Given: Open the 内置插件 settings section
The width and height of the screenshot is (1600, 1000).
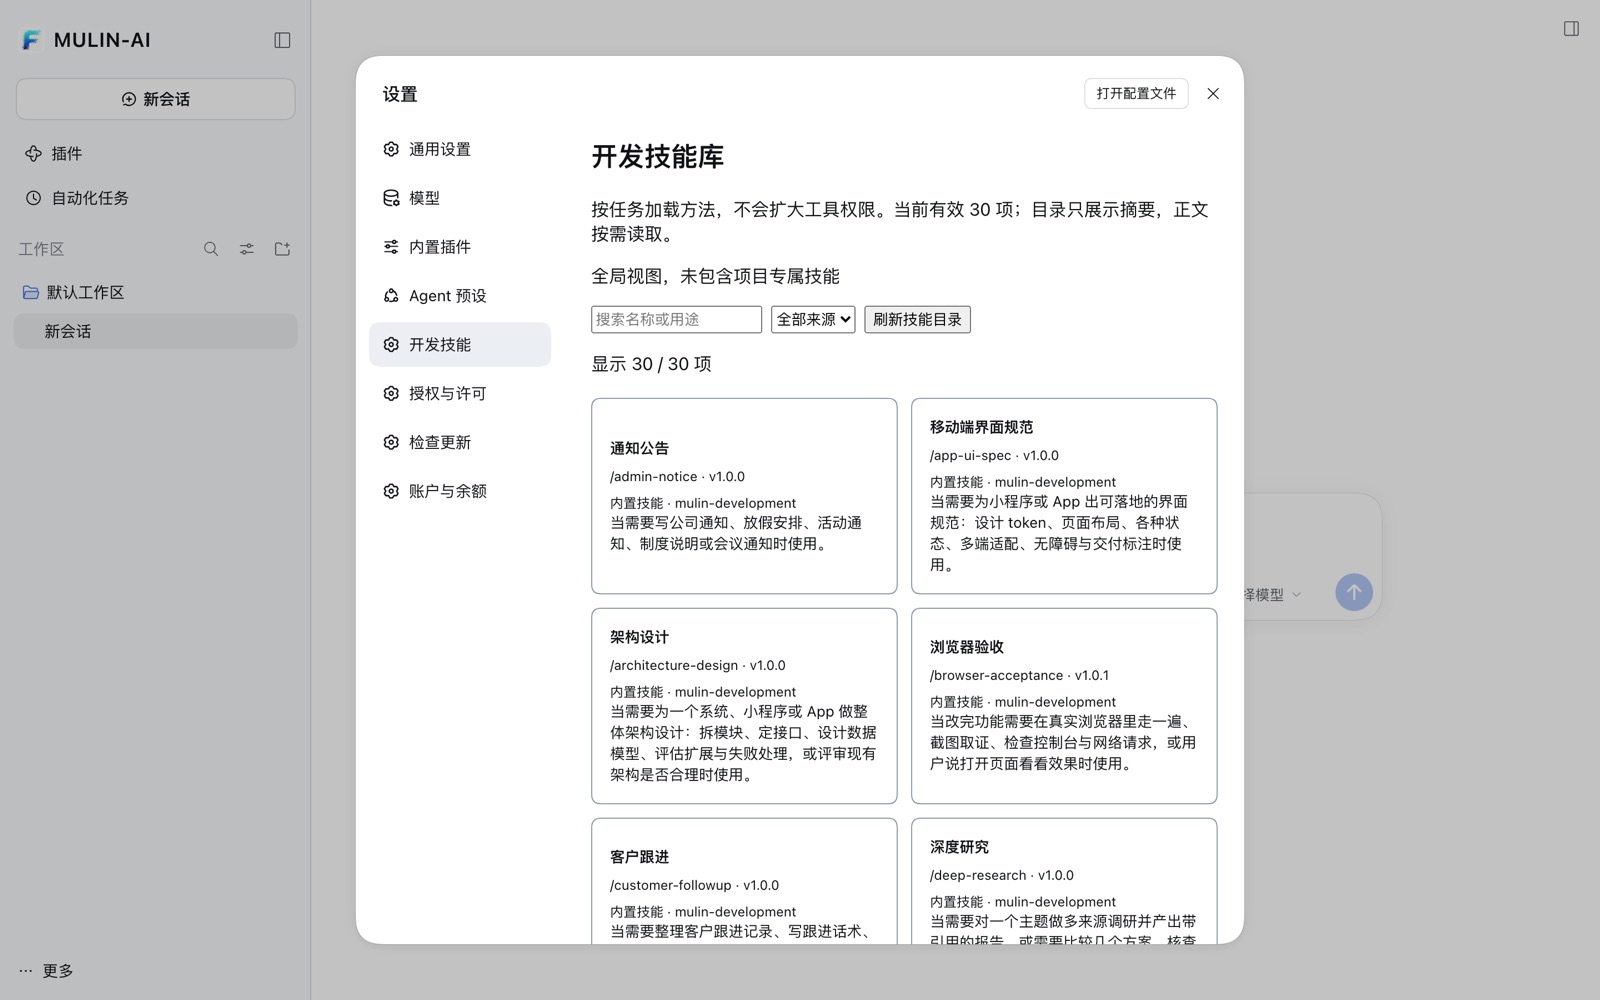Looking at the screenshot, I should 460,247.
